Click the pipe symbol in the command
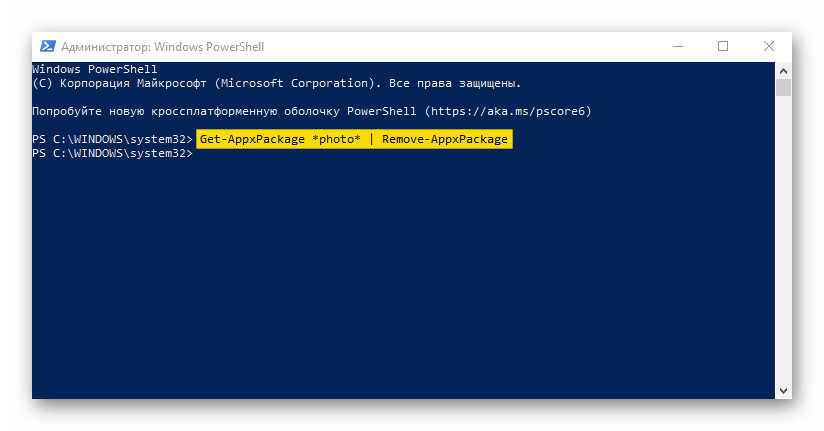The height and width of the screenshot is (431, 824). tap(372, 139)
